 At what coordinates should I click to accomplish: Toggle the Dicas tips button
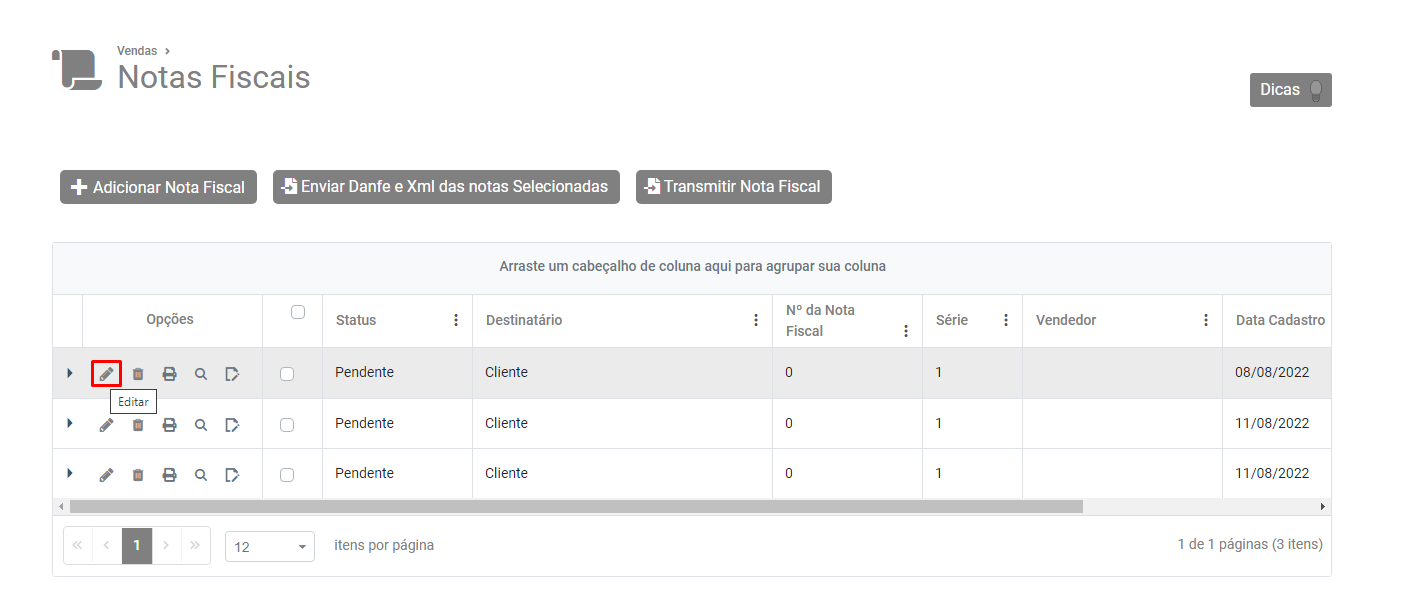click(x=1290, y=90)
